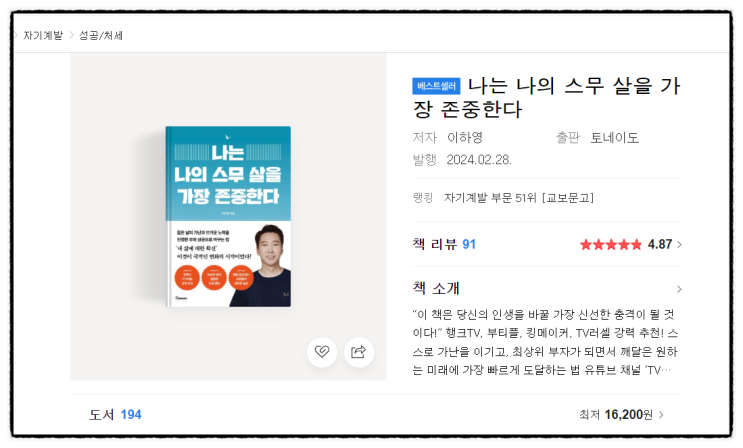Open the 성공/처세 breadcrumb category

click(100, 36)
